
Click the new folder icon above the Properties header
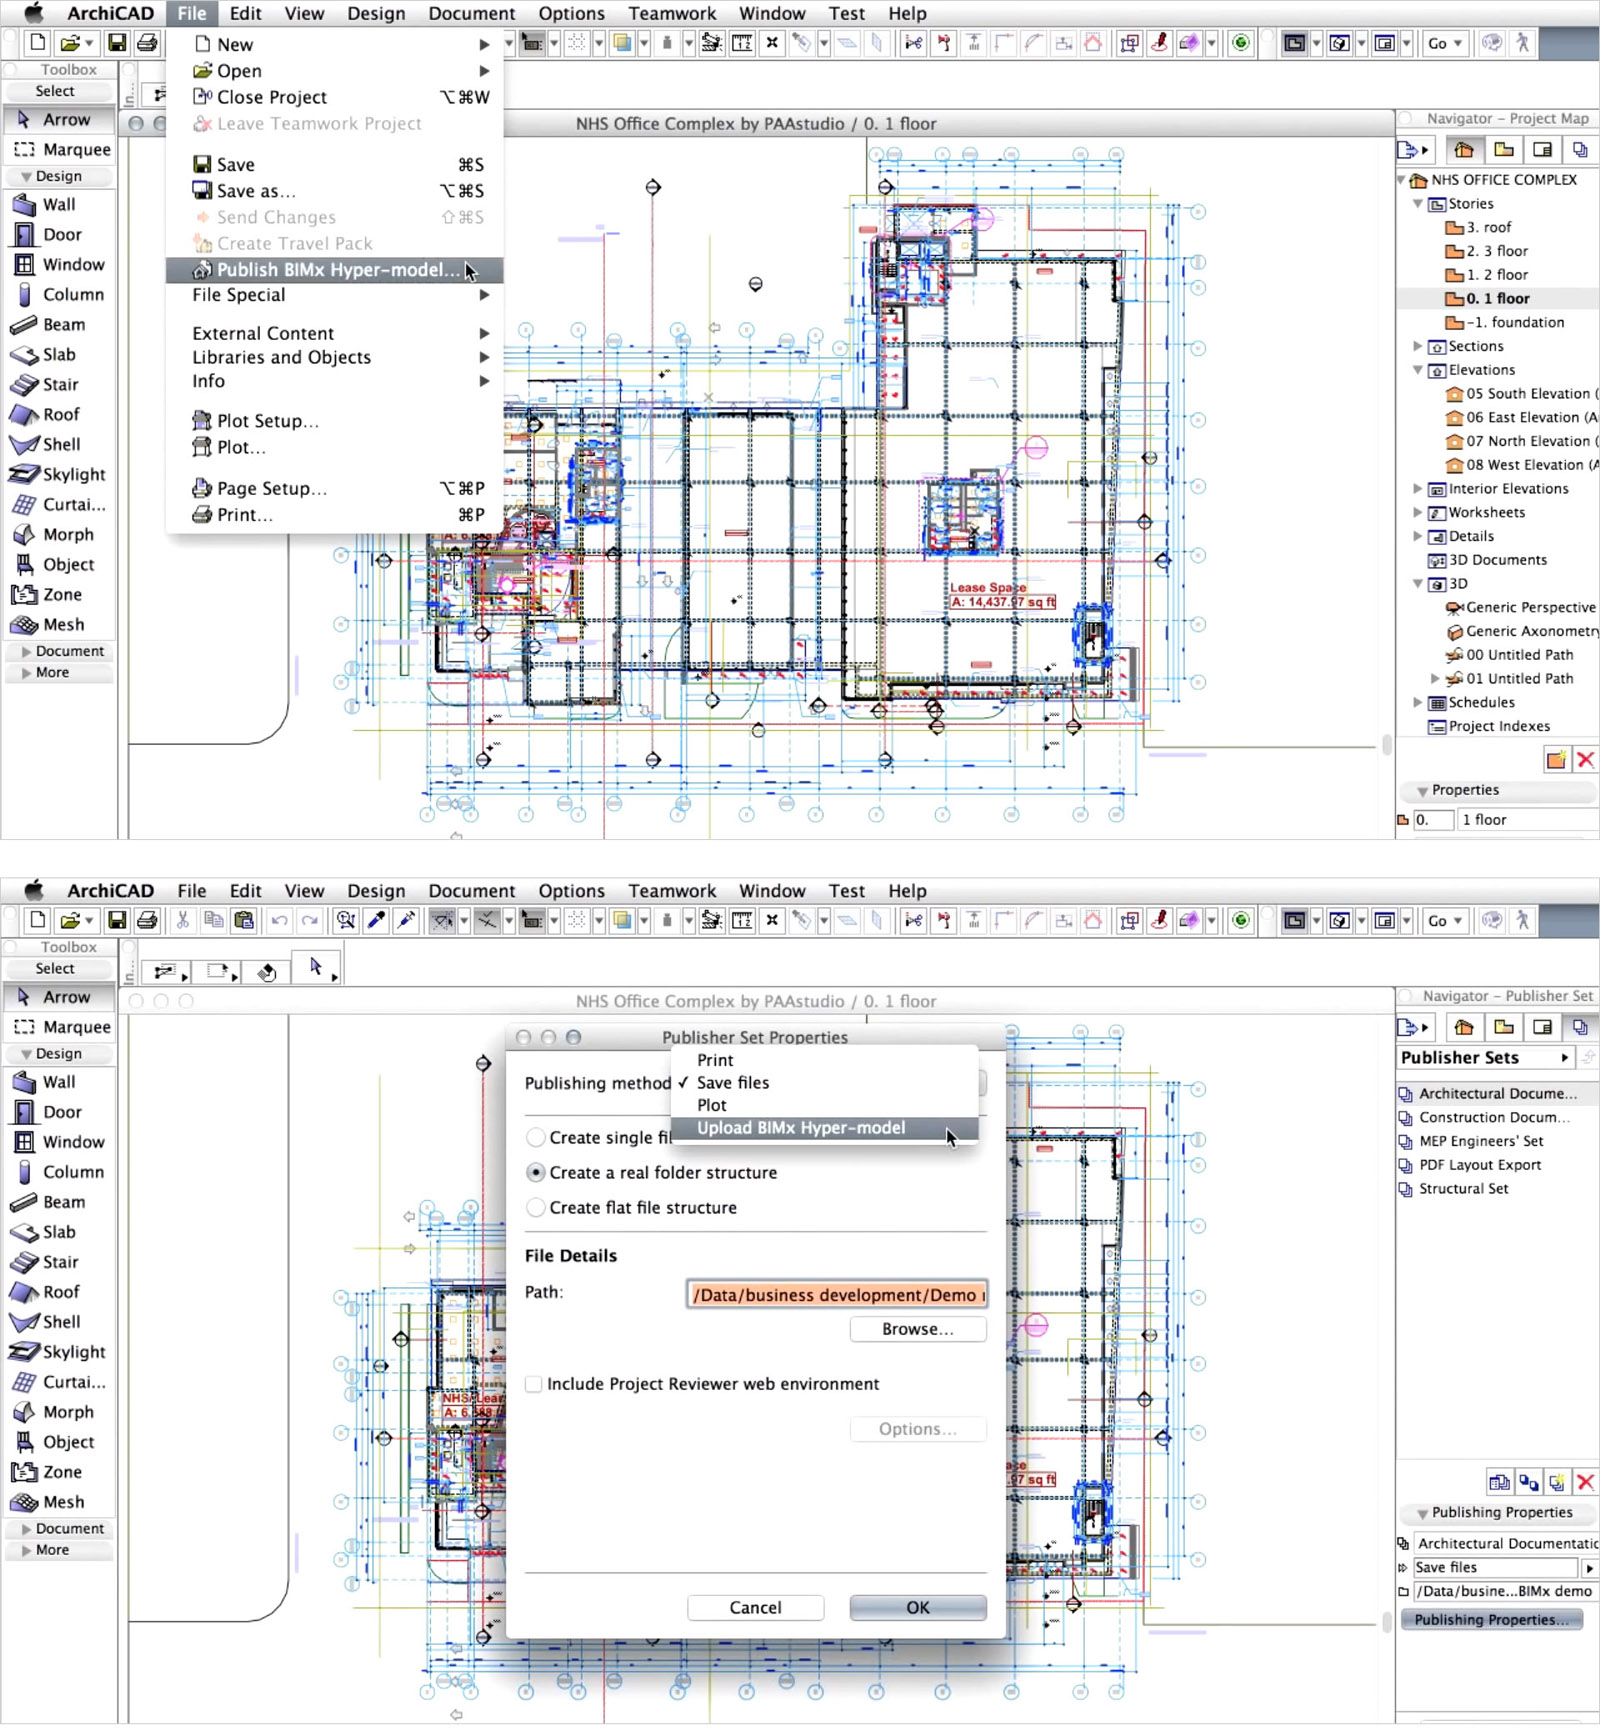pos(1556,760)
